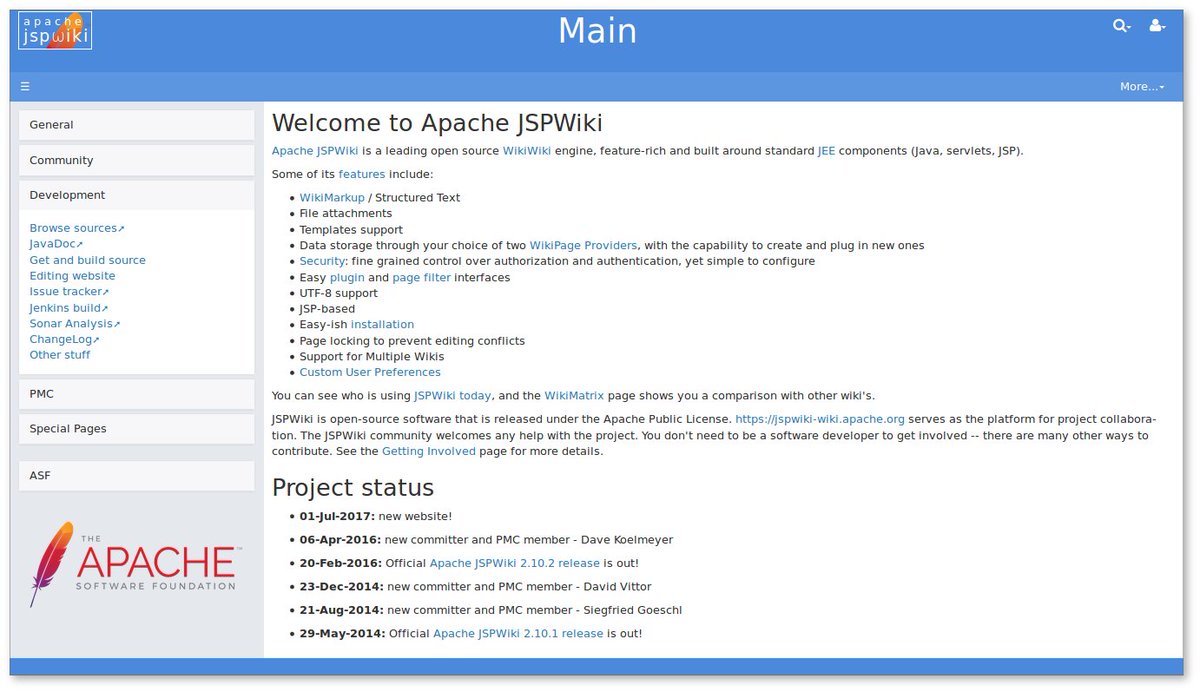
Task: Open the Issue tracker link
Action: (x=69, y=292)
